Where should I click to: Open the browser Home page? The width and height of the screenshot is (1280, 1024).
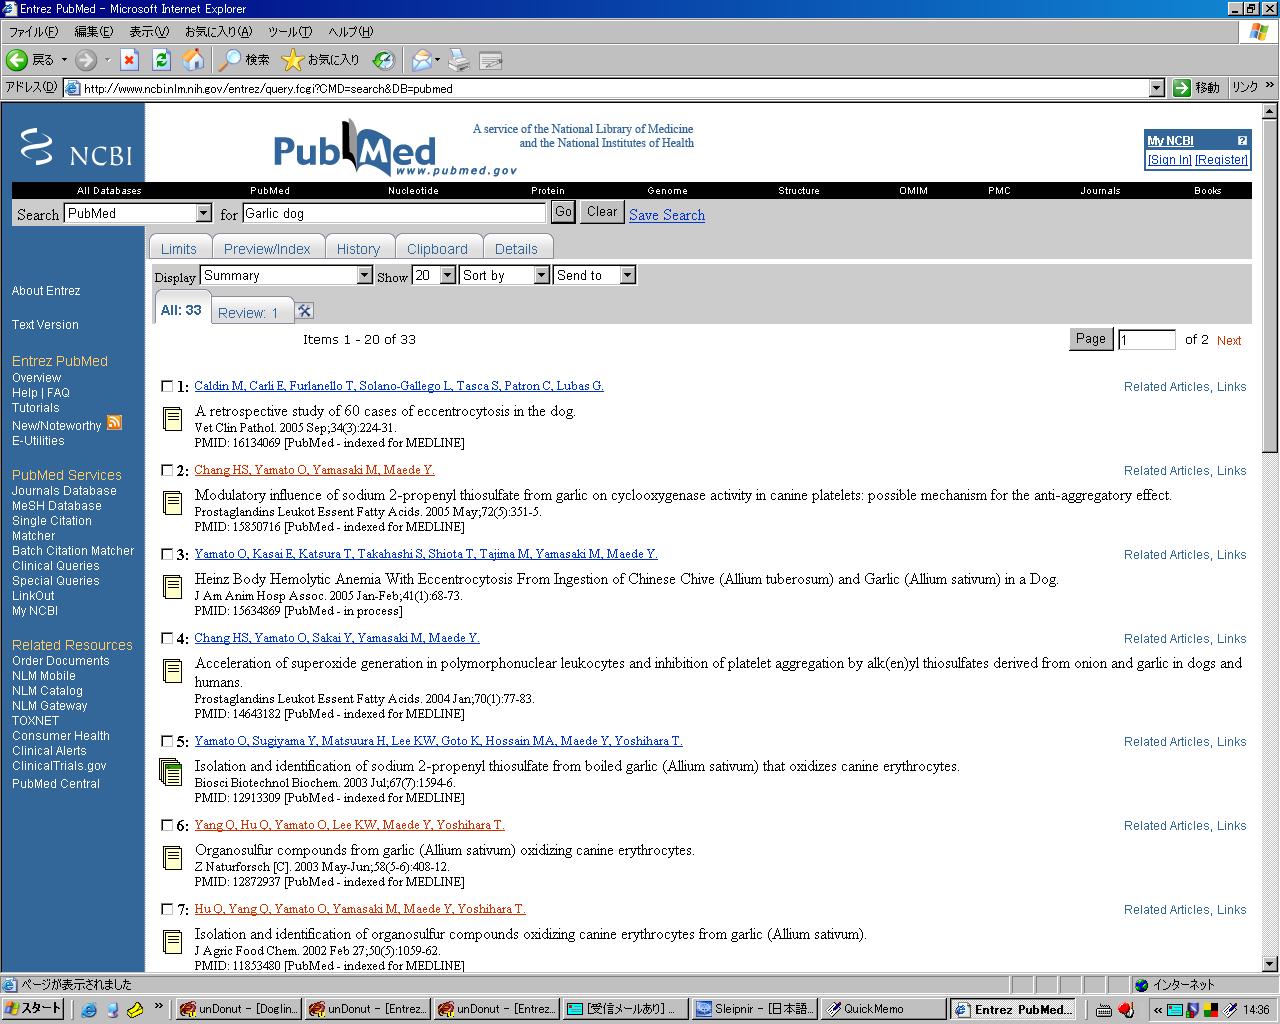195,60
